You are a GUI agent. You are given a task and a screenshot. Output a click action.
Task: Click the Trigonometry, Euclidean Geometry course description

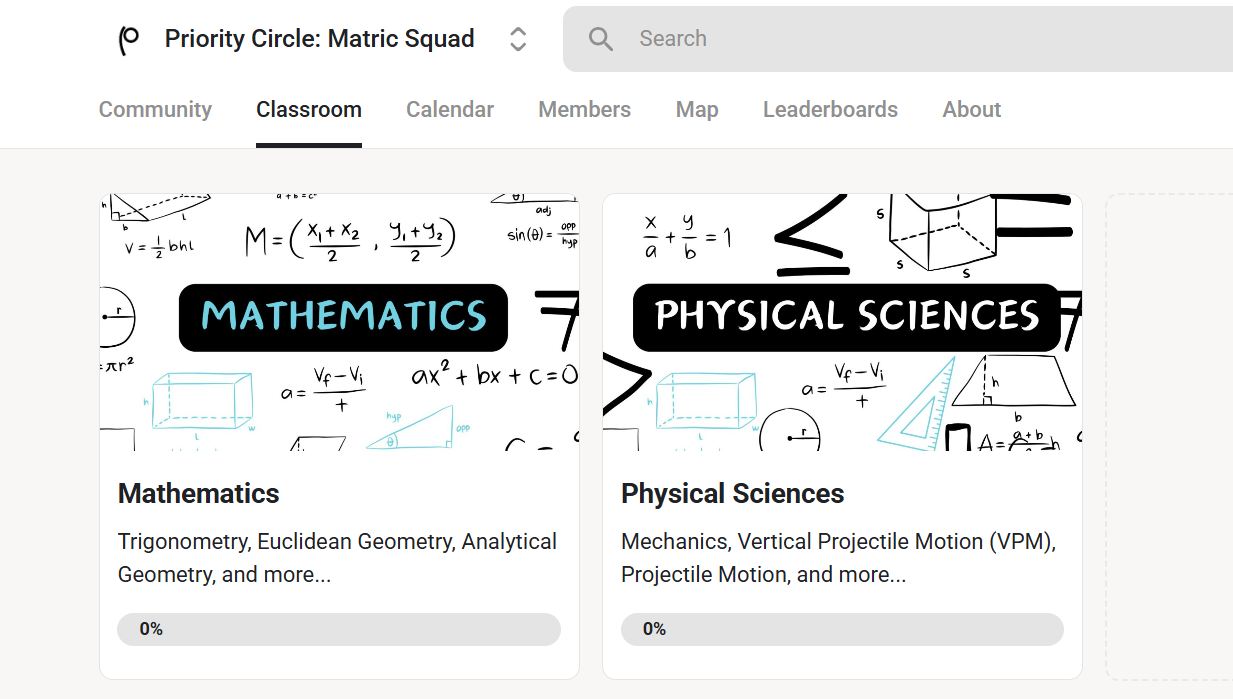pyautogui.click(x=337, y=558)
